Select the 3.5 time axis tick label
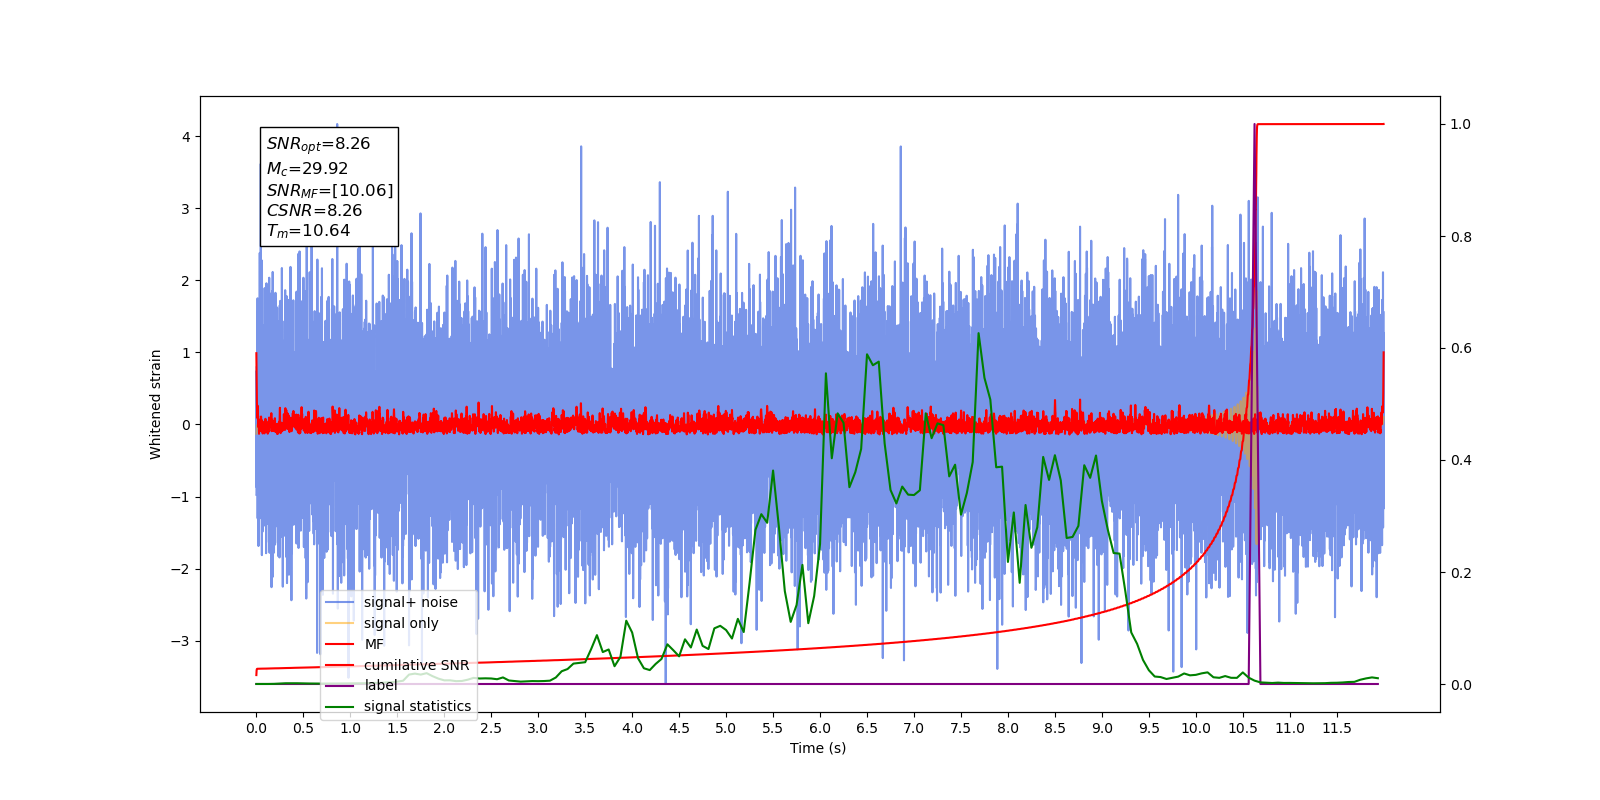The width and height of the screenshot is (1600, 800). click(585, 728)
